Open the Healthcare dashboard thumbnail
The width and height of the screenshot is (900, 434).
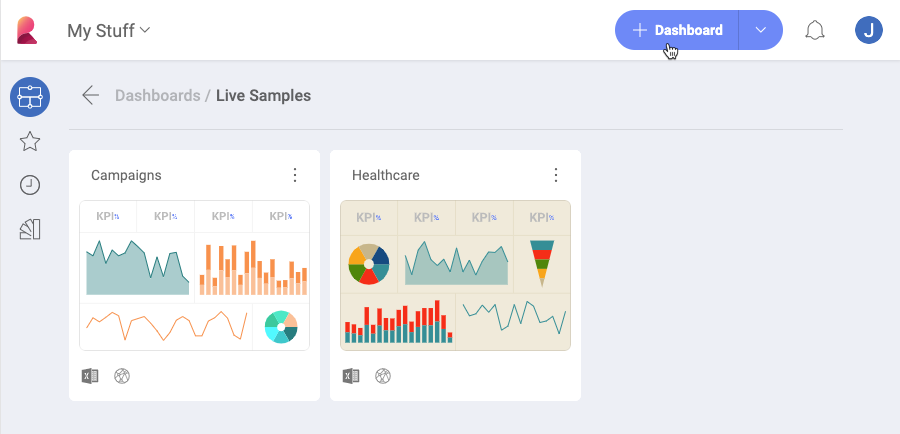455,275
